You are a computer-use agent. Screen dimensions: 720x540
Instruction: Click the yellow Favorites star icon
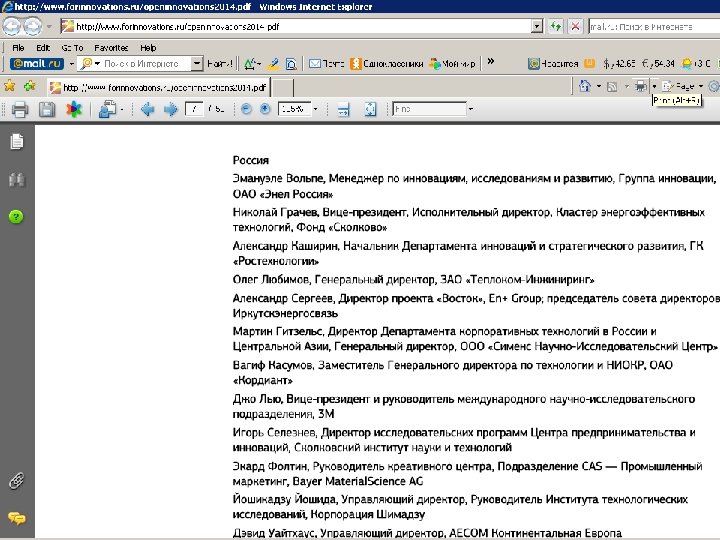[x=9, y=86]
